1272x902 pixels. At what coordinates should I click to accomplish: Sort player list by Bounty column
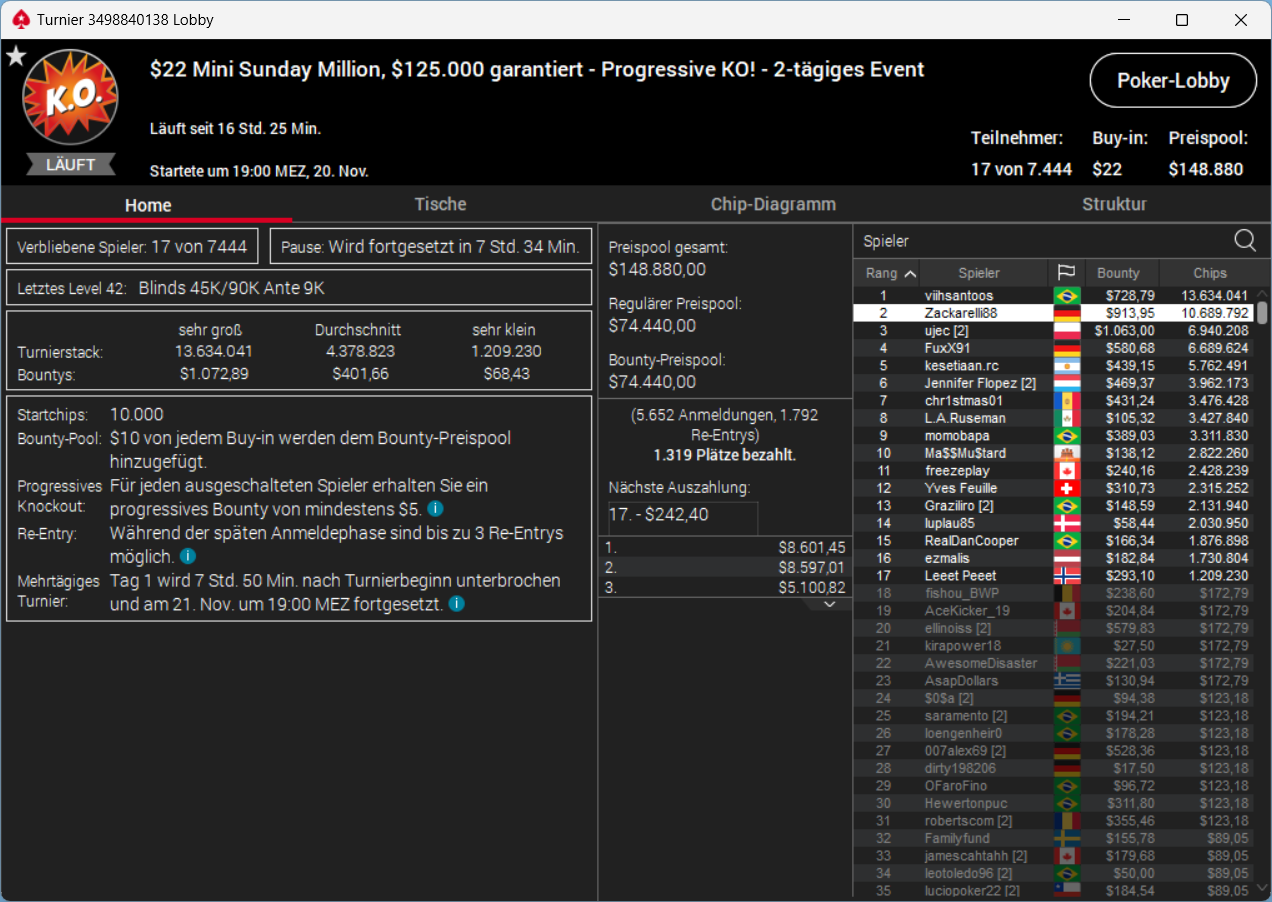coord(1118,273)
